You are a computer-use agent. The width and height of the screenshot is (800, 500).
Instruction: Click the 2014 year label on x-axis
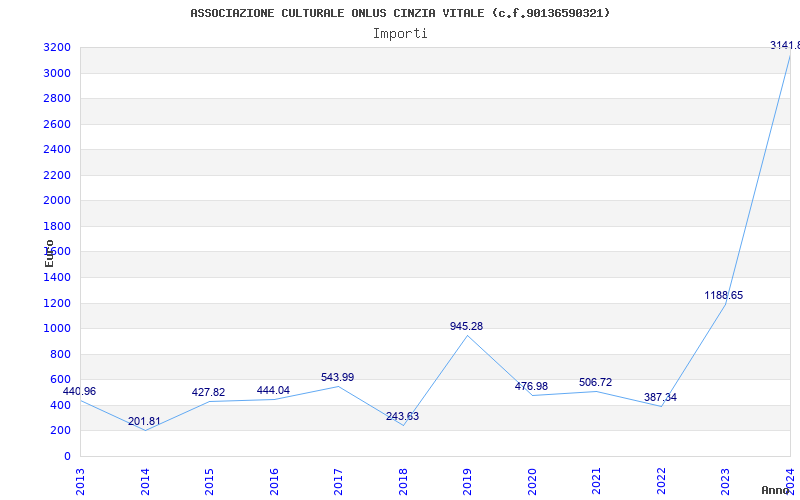point(145,481)
